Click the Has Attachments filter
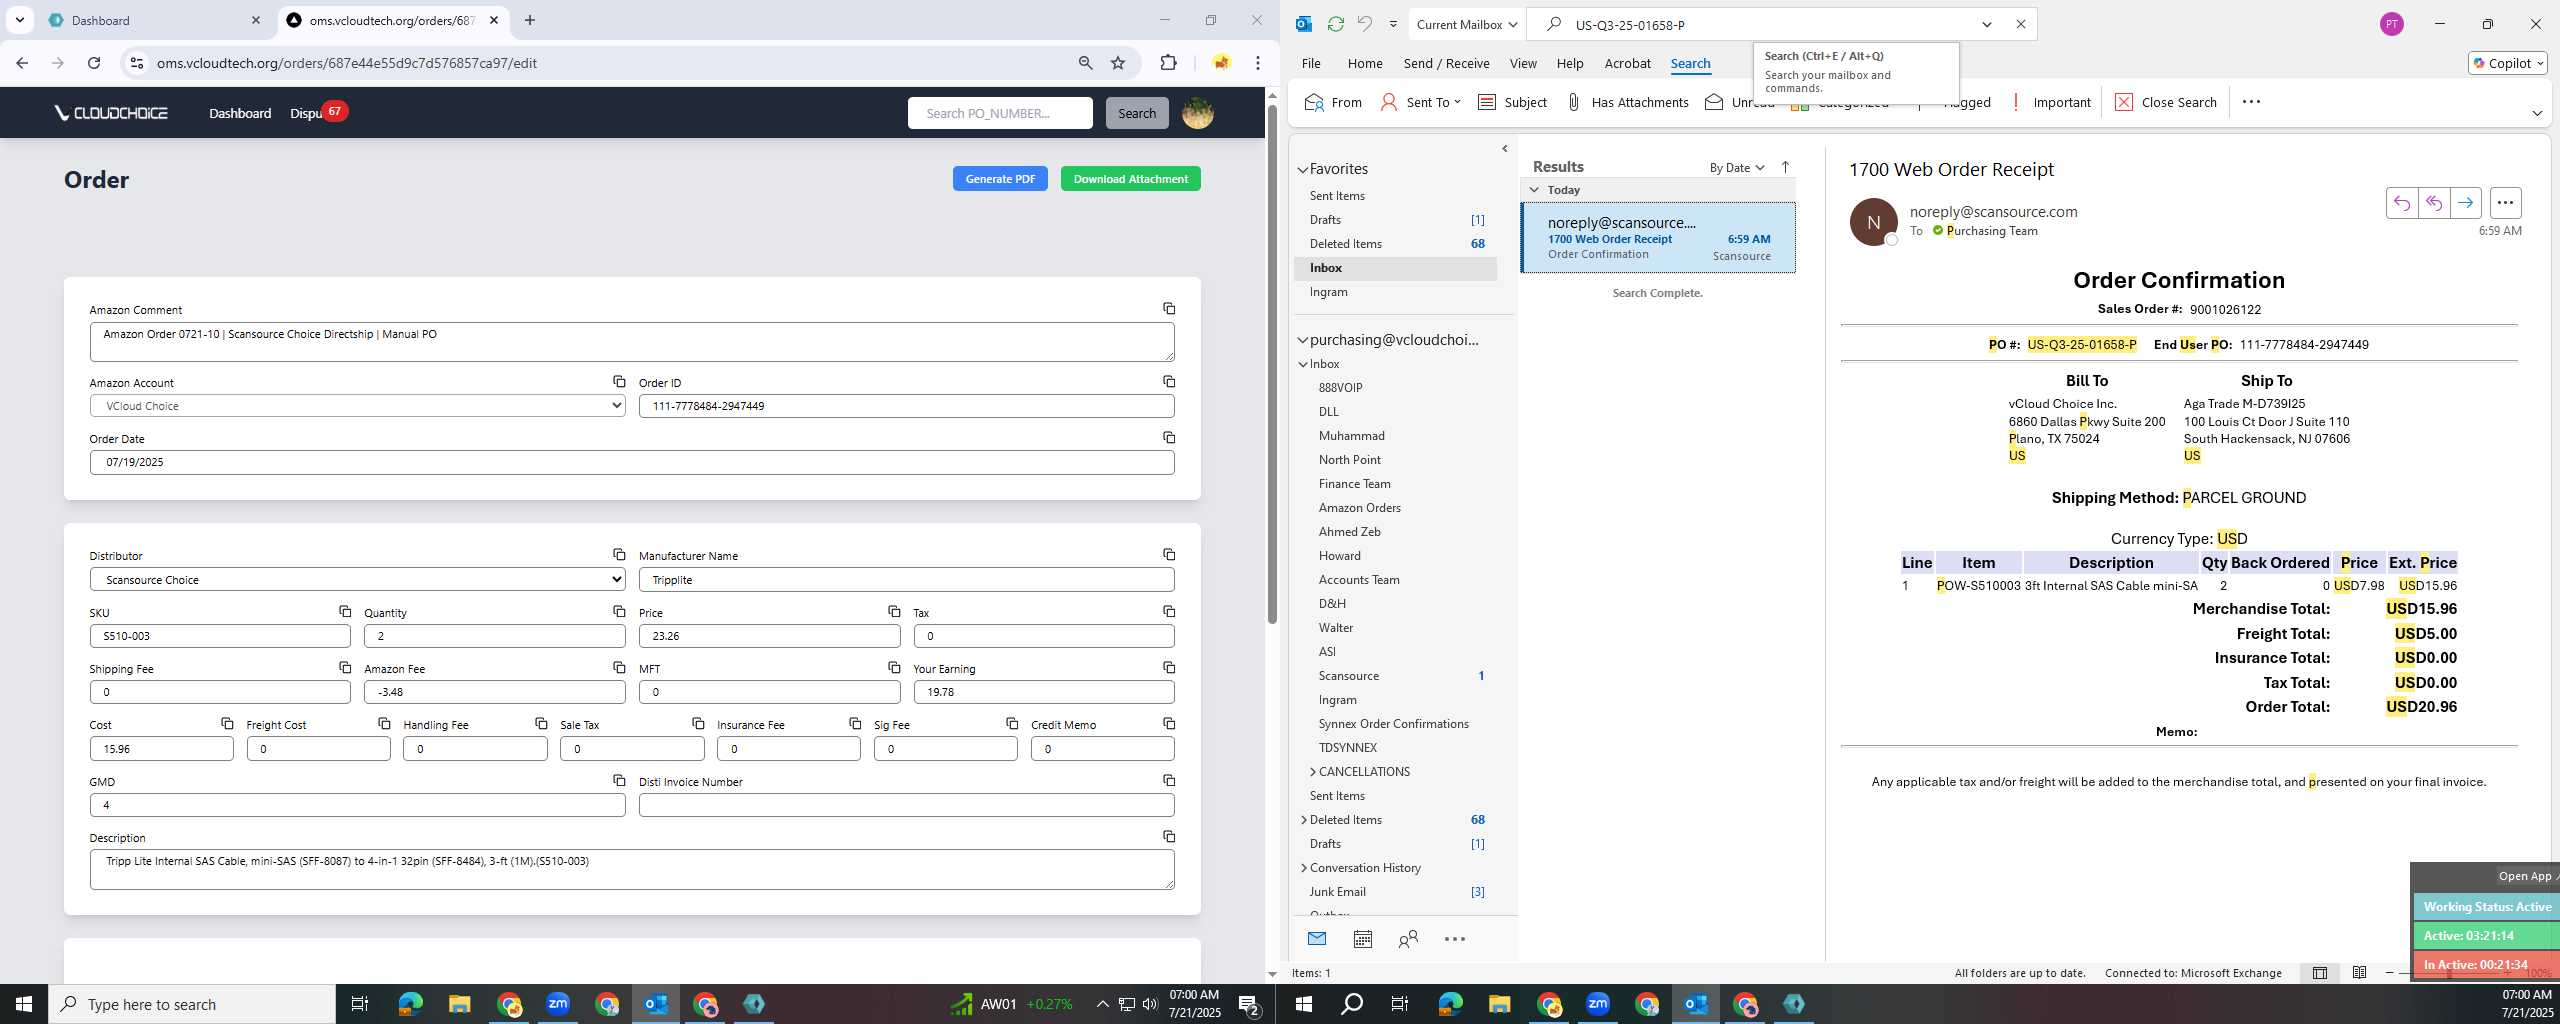Image resolution: width=2560 pixels, height=1024 pixels. (1627, 102)
